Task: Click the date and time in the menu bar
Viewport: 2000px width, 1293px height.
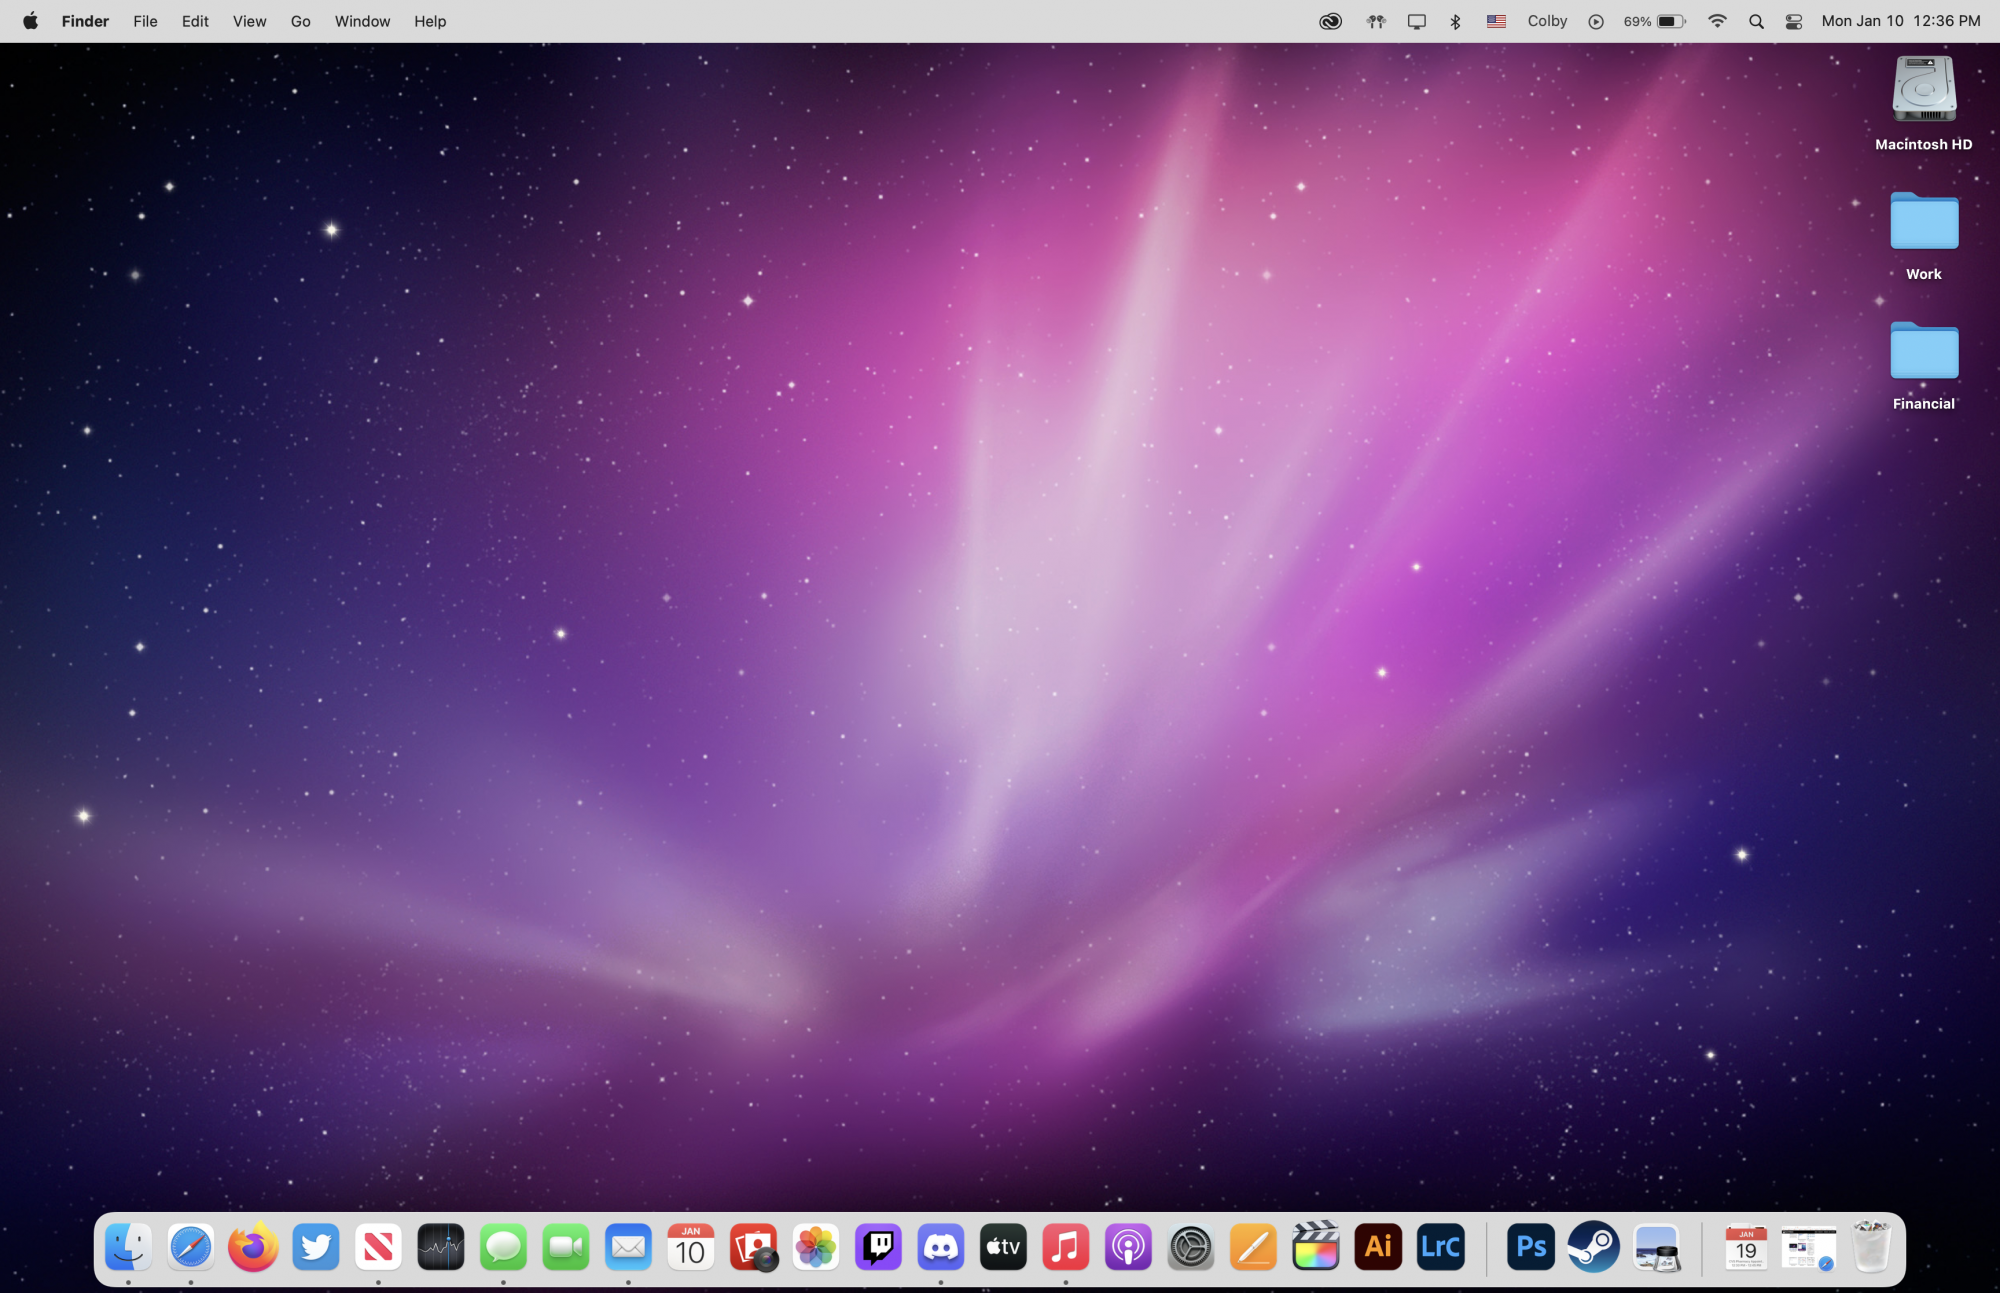Action: [x=1900, y=21]
